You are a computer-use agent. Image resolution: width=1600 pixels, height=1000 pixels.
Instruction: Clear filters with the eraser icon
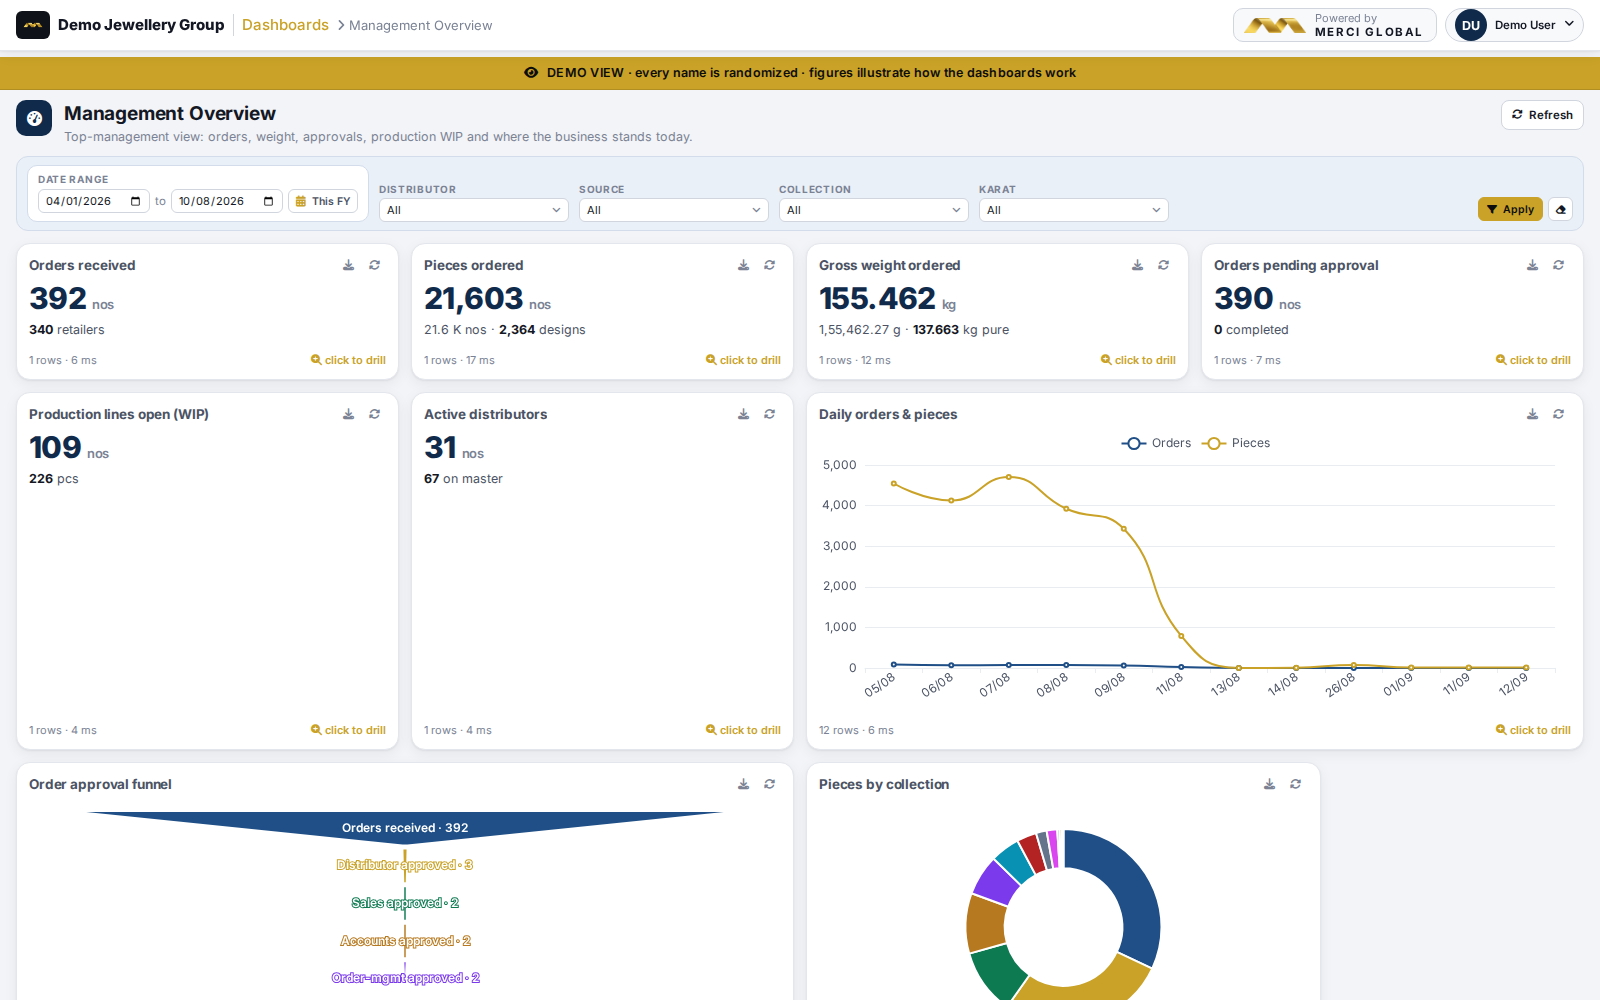point(1560,209)
